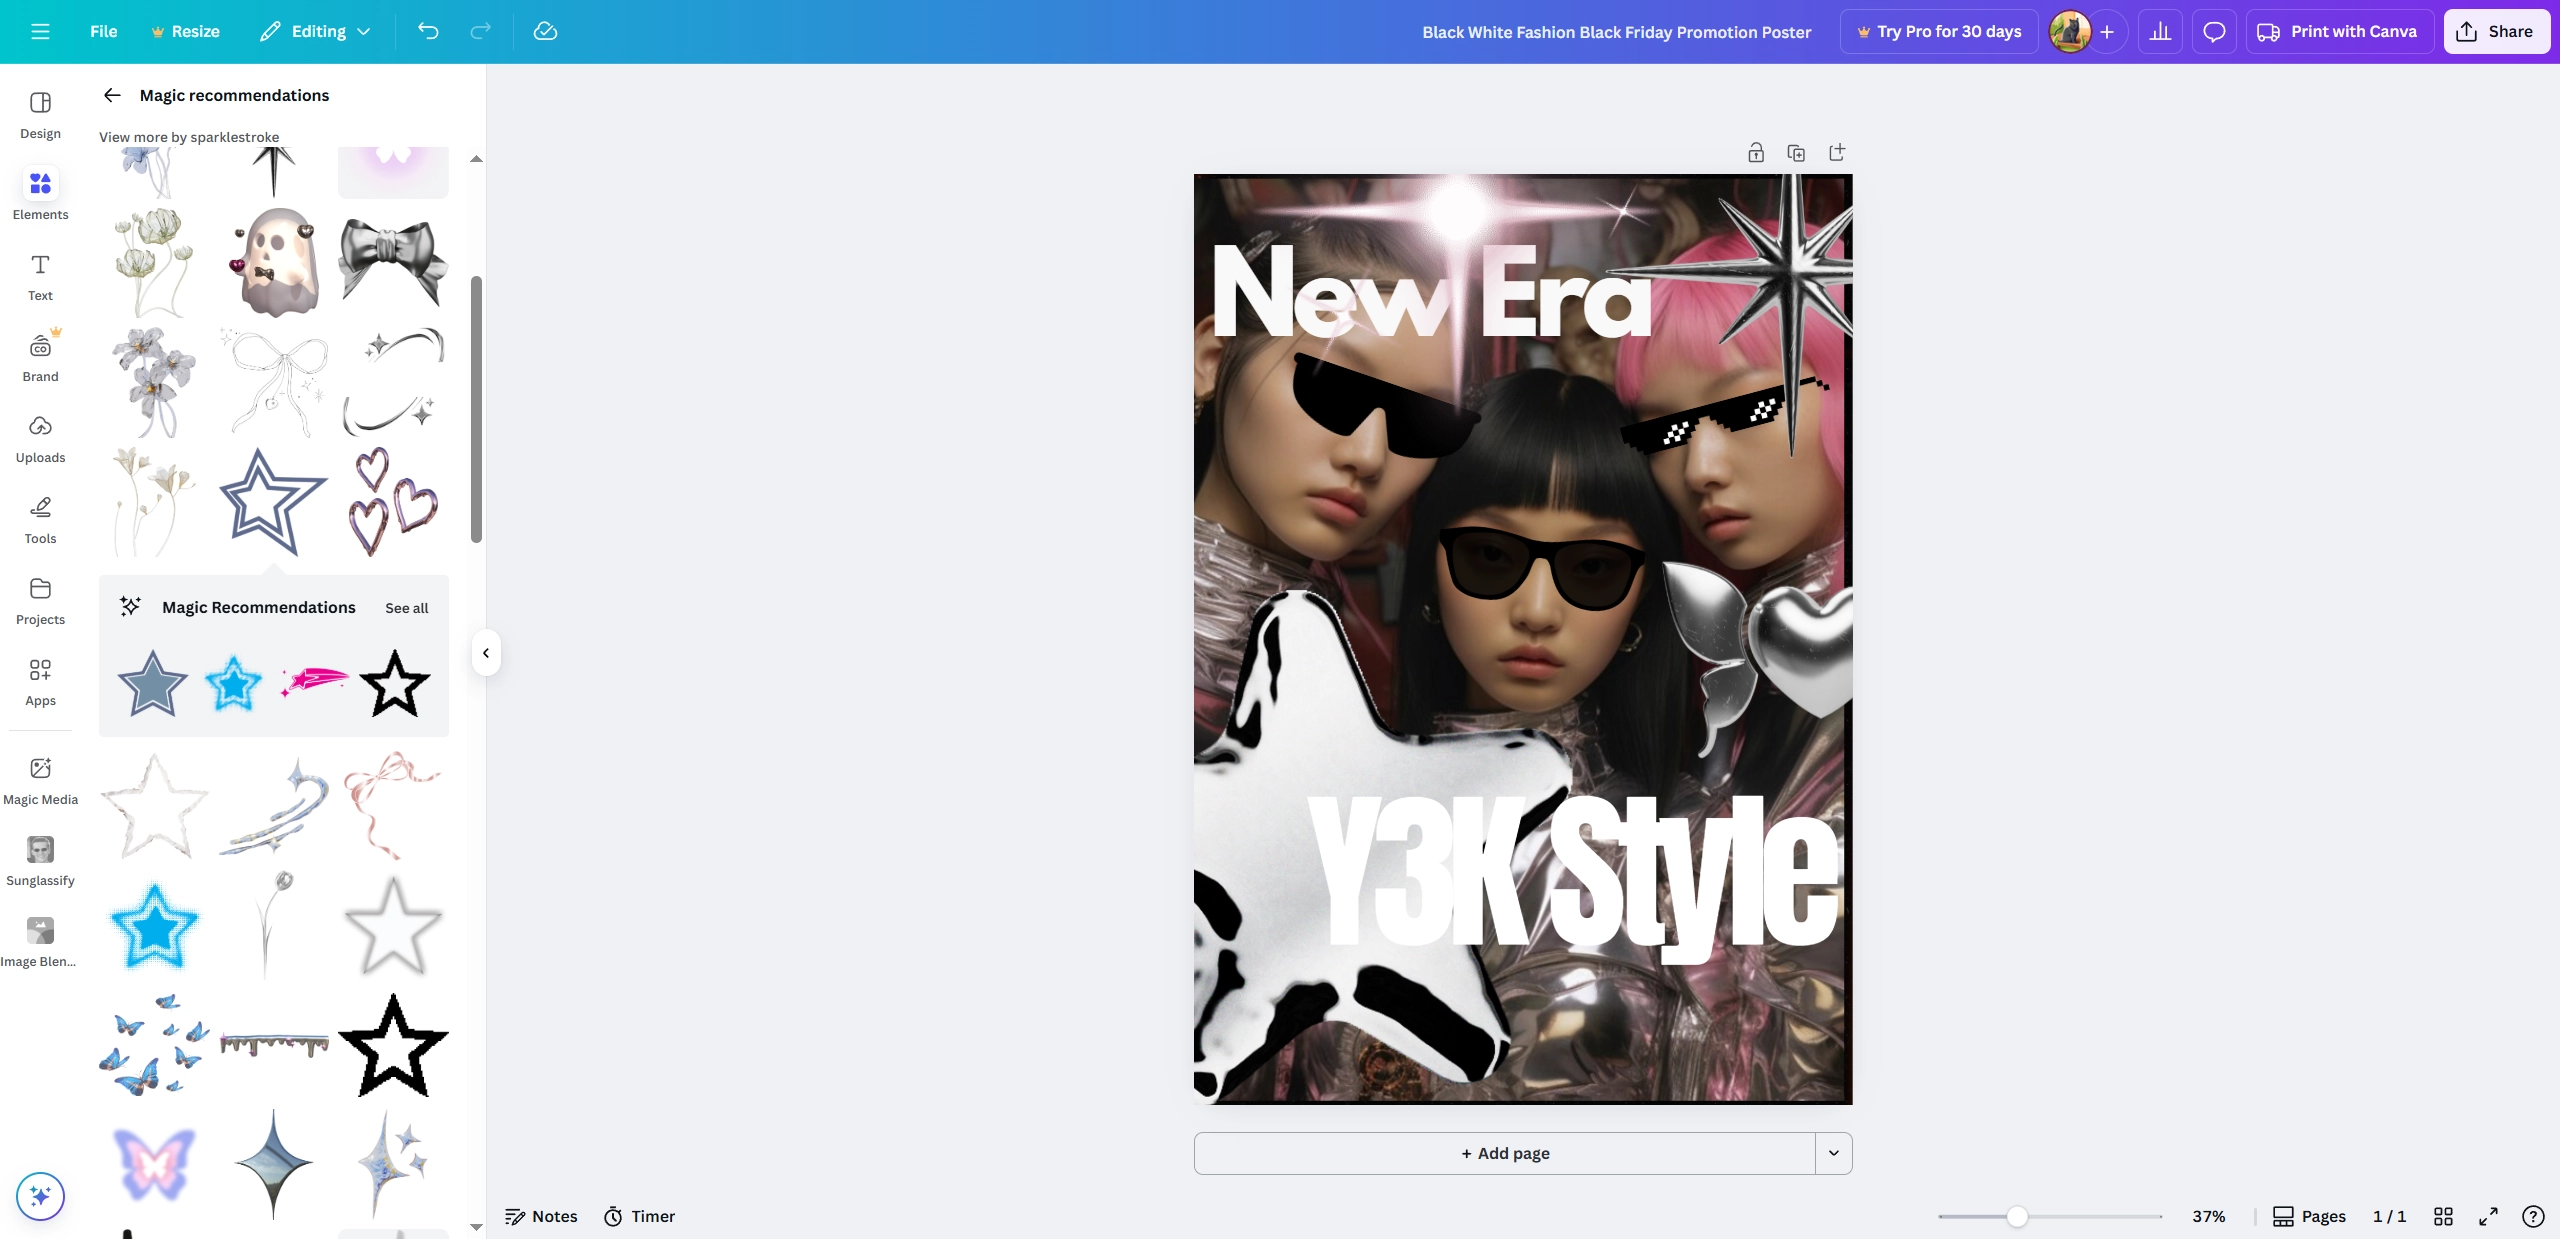The image size is (2560, 1239).
Task: Click the zoom slider handle
Action: tap(2017, 1216)
